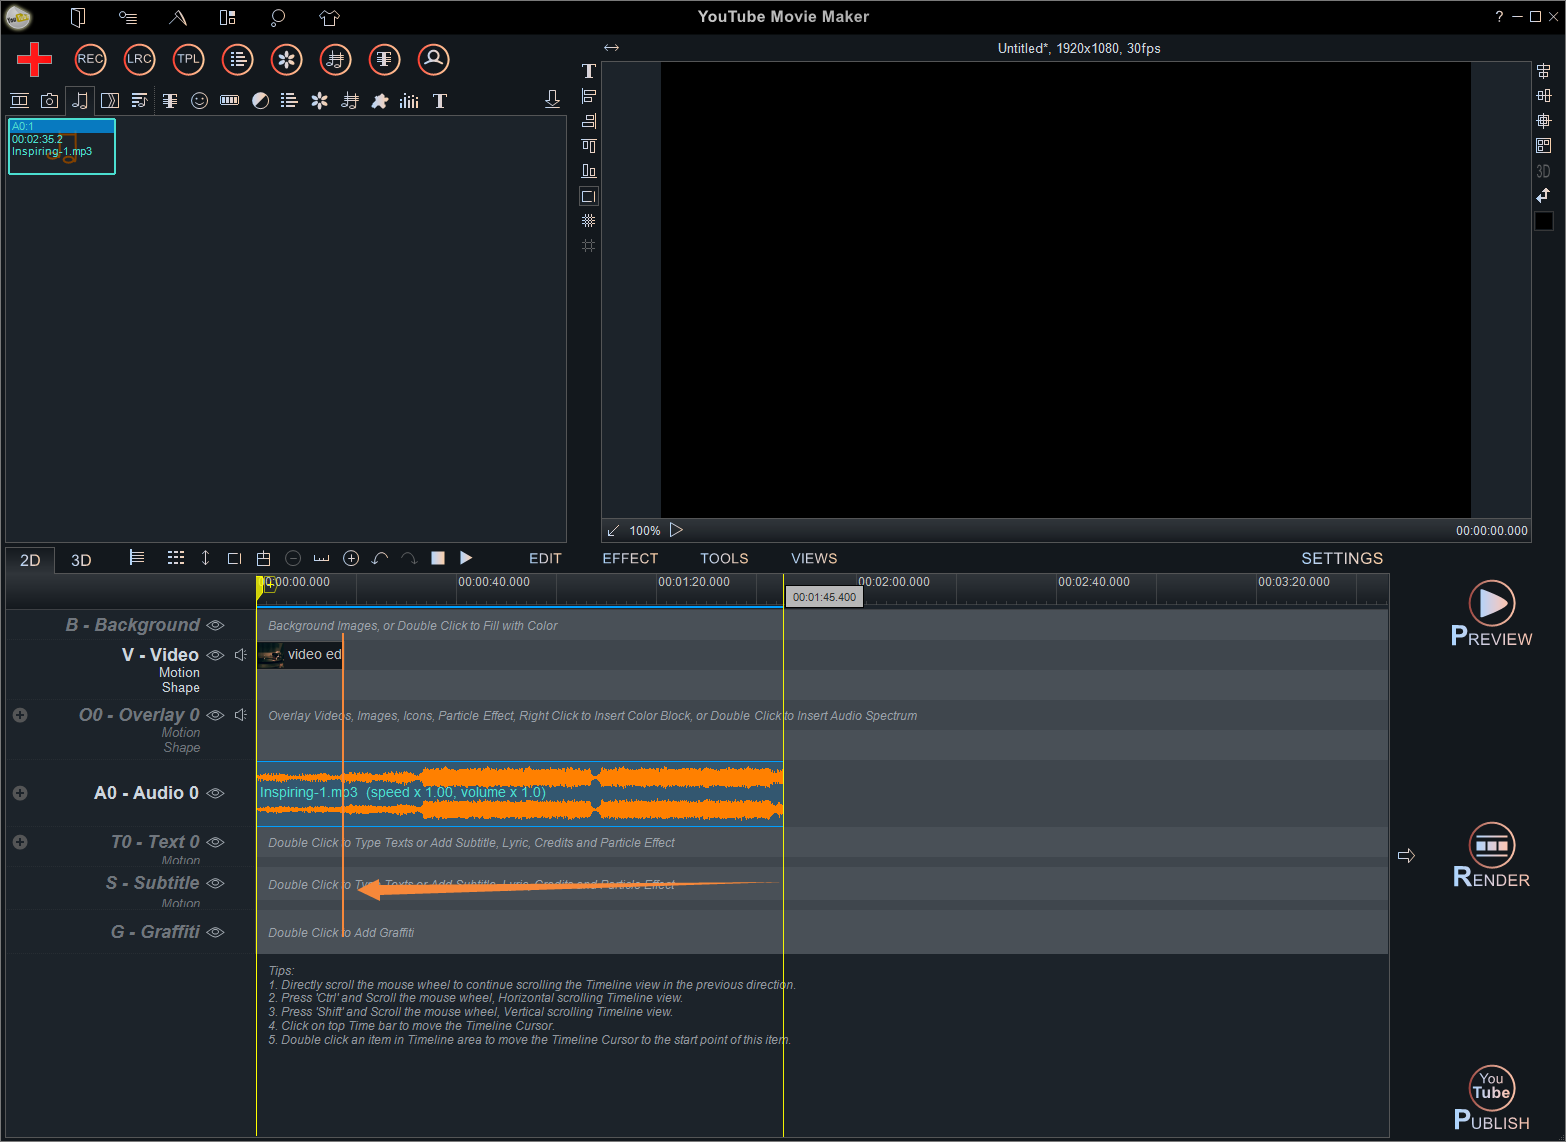Click the resize-arrow icon left of 100%

point(613,531)
